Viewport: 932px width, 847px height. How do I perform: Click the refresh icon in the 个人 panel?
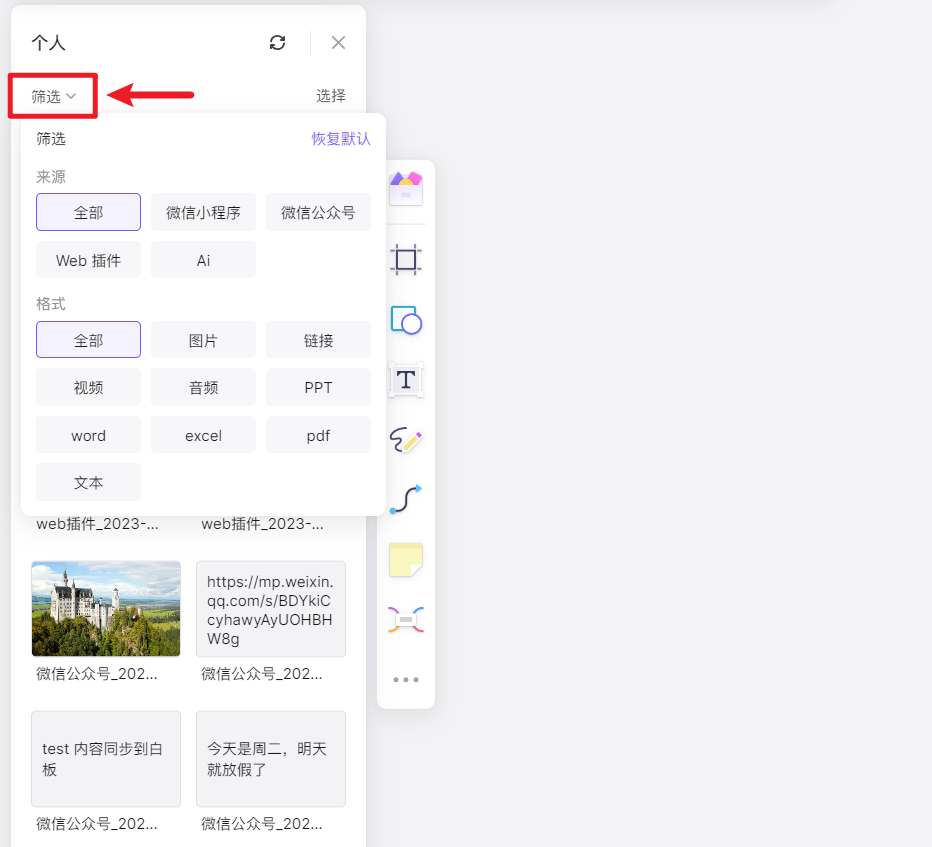click(278, 43)
